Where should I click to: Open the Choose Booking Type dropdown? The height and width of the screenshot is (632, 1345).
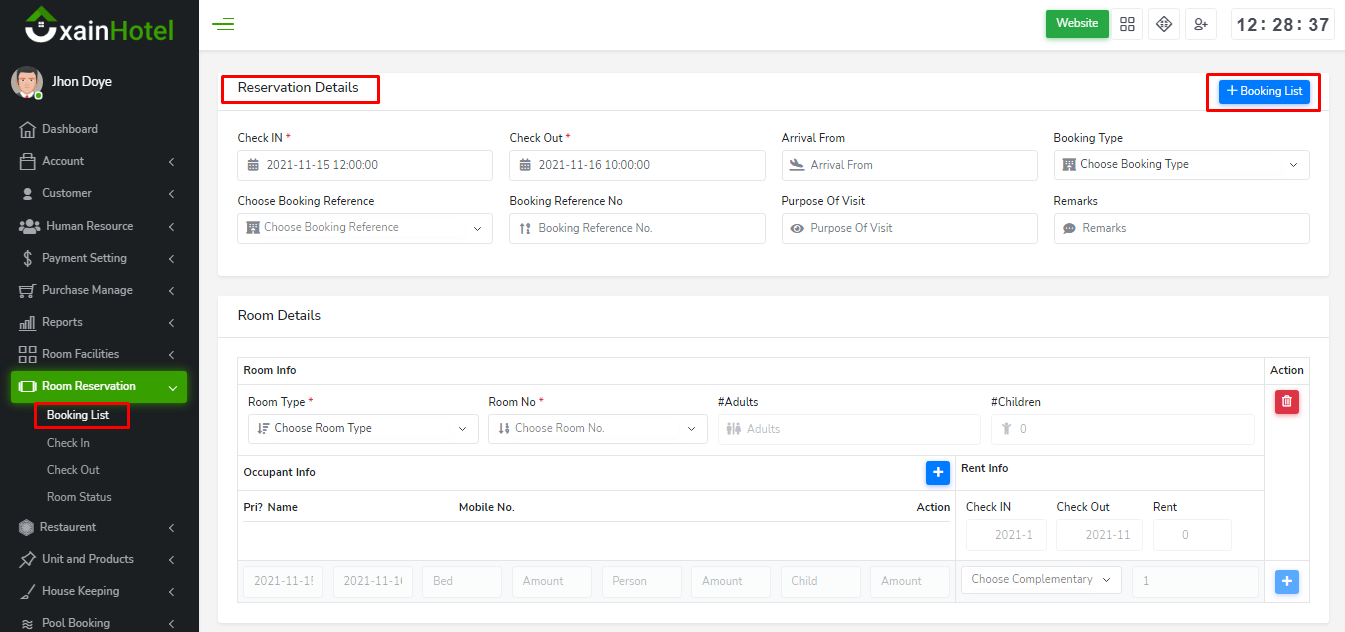[1181, 165]
